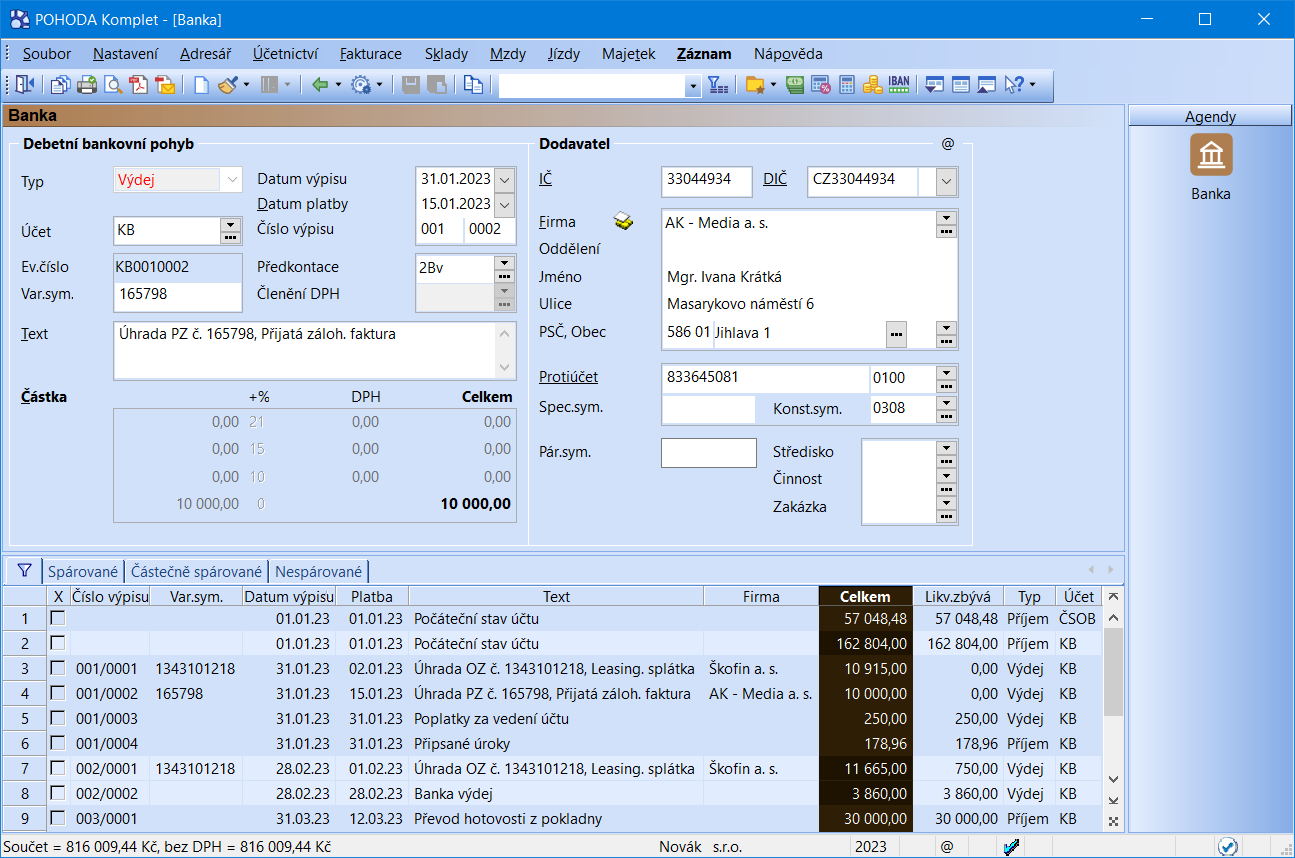Click the address book icon next to Firma
The height and width of the screenshot is (858, 1295).
624,221
